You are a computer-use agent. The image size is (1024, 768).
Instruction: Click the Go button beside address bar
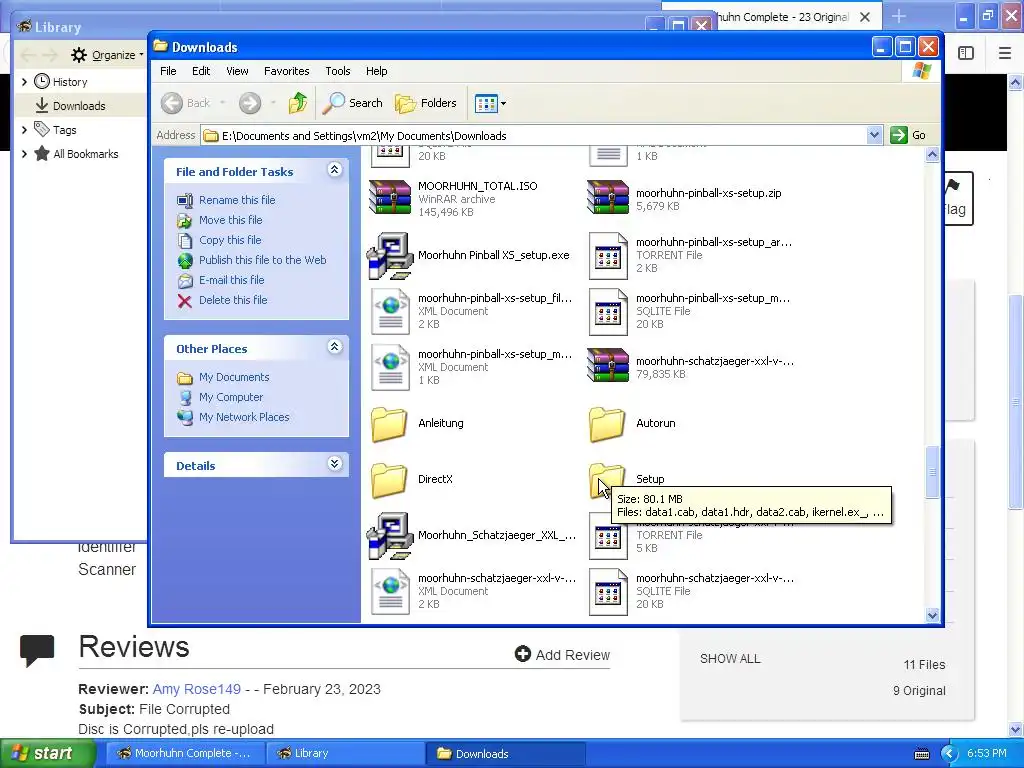coord(908,135)
